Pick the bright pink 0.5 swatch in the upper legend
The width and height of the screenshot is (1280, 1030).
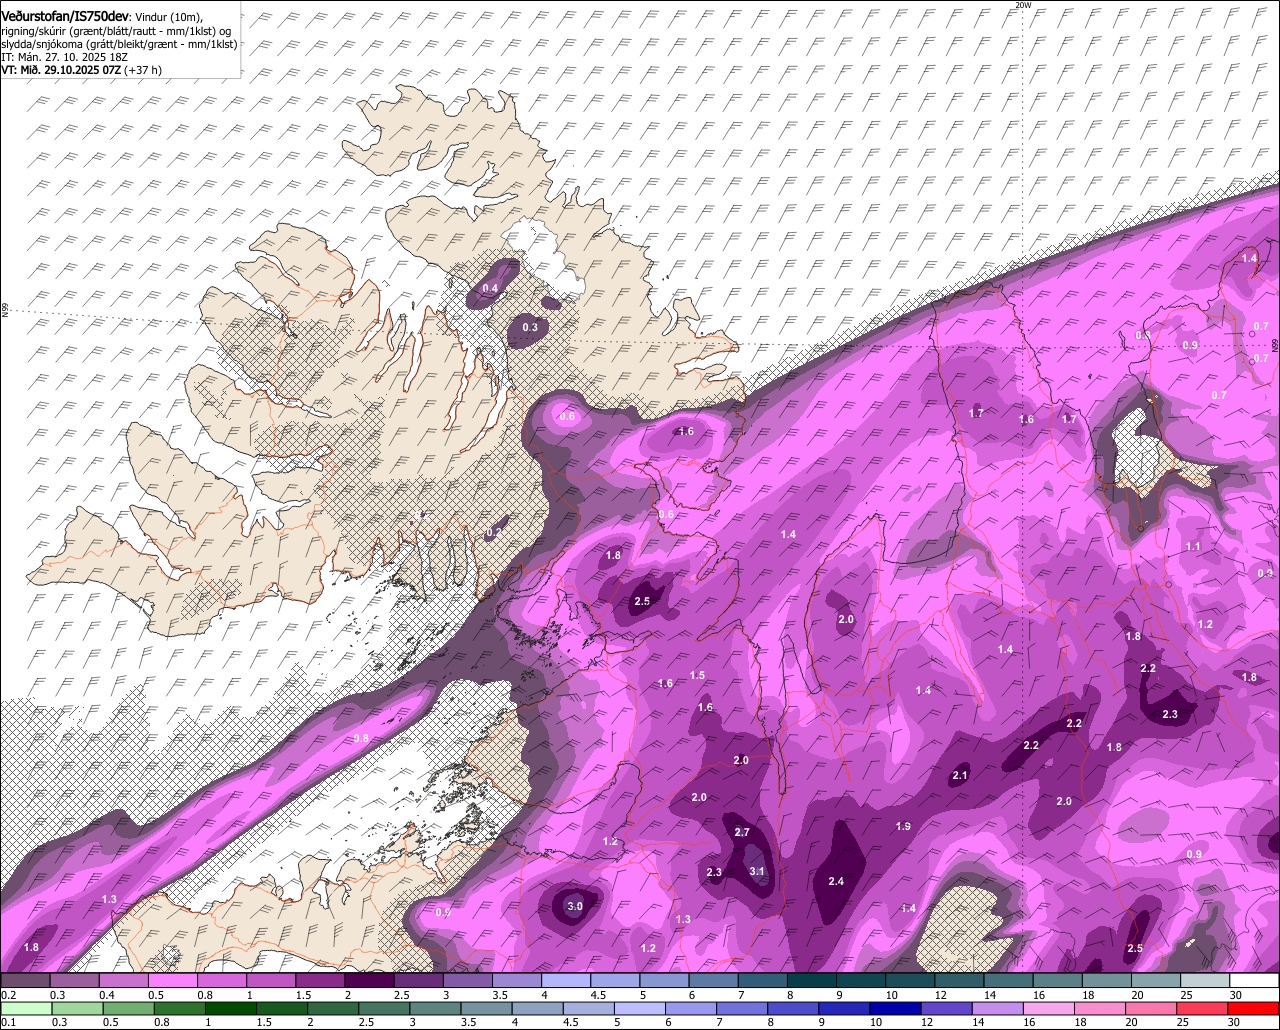(172, 981)
